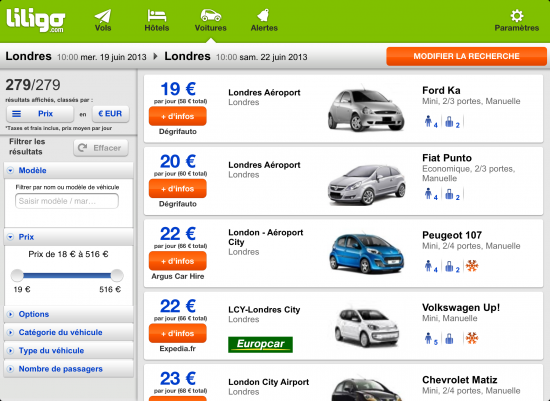Click + d'infos for Ford Ka
Image resolution: width=550 pixels, height=401 pixels.
(x=177, y=116)
